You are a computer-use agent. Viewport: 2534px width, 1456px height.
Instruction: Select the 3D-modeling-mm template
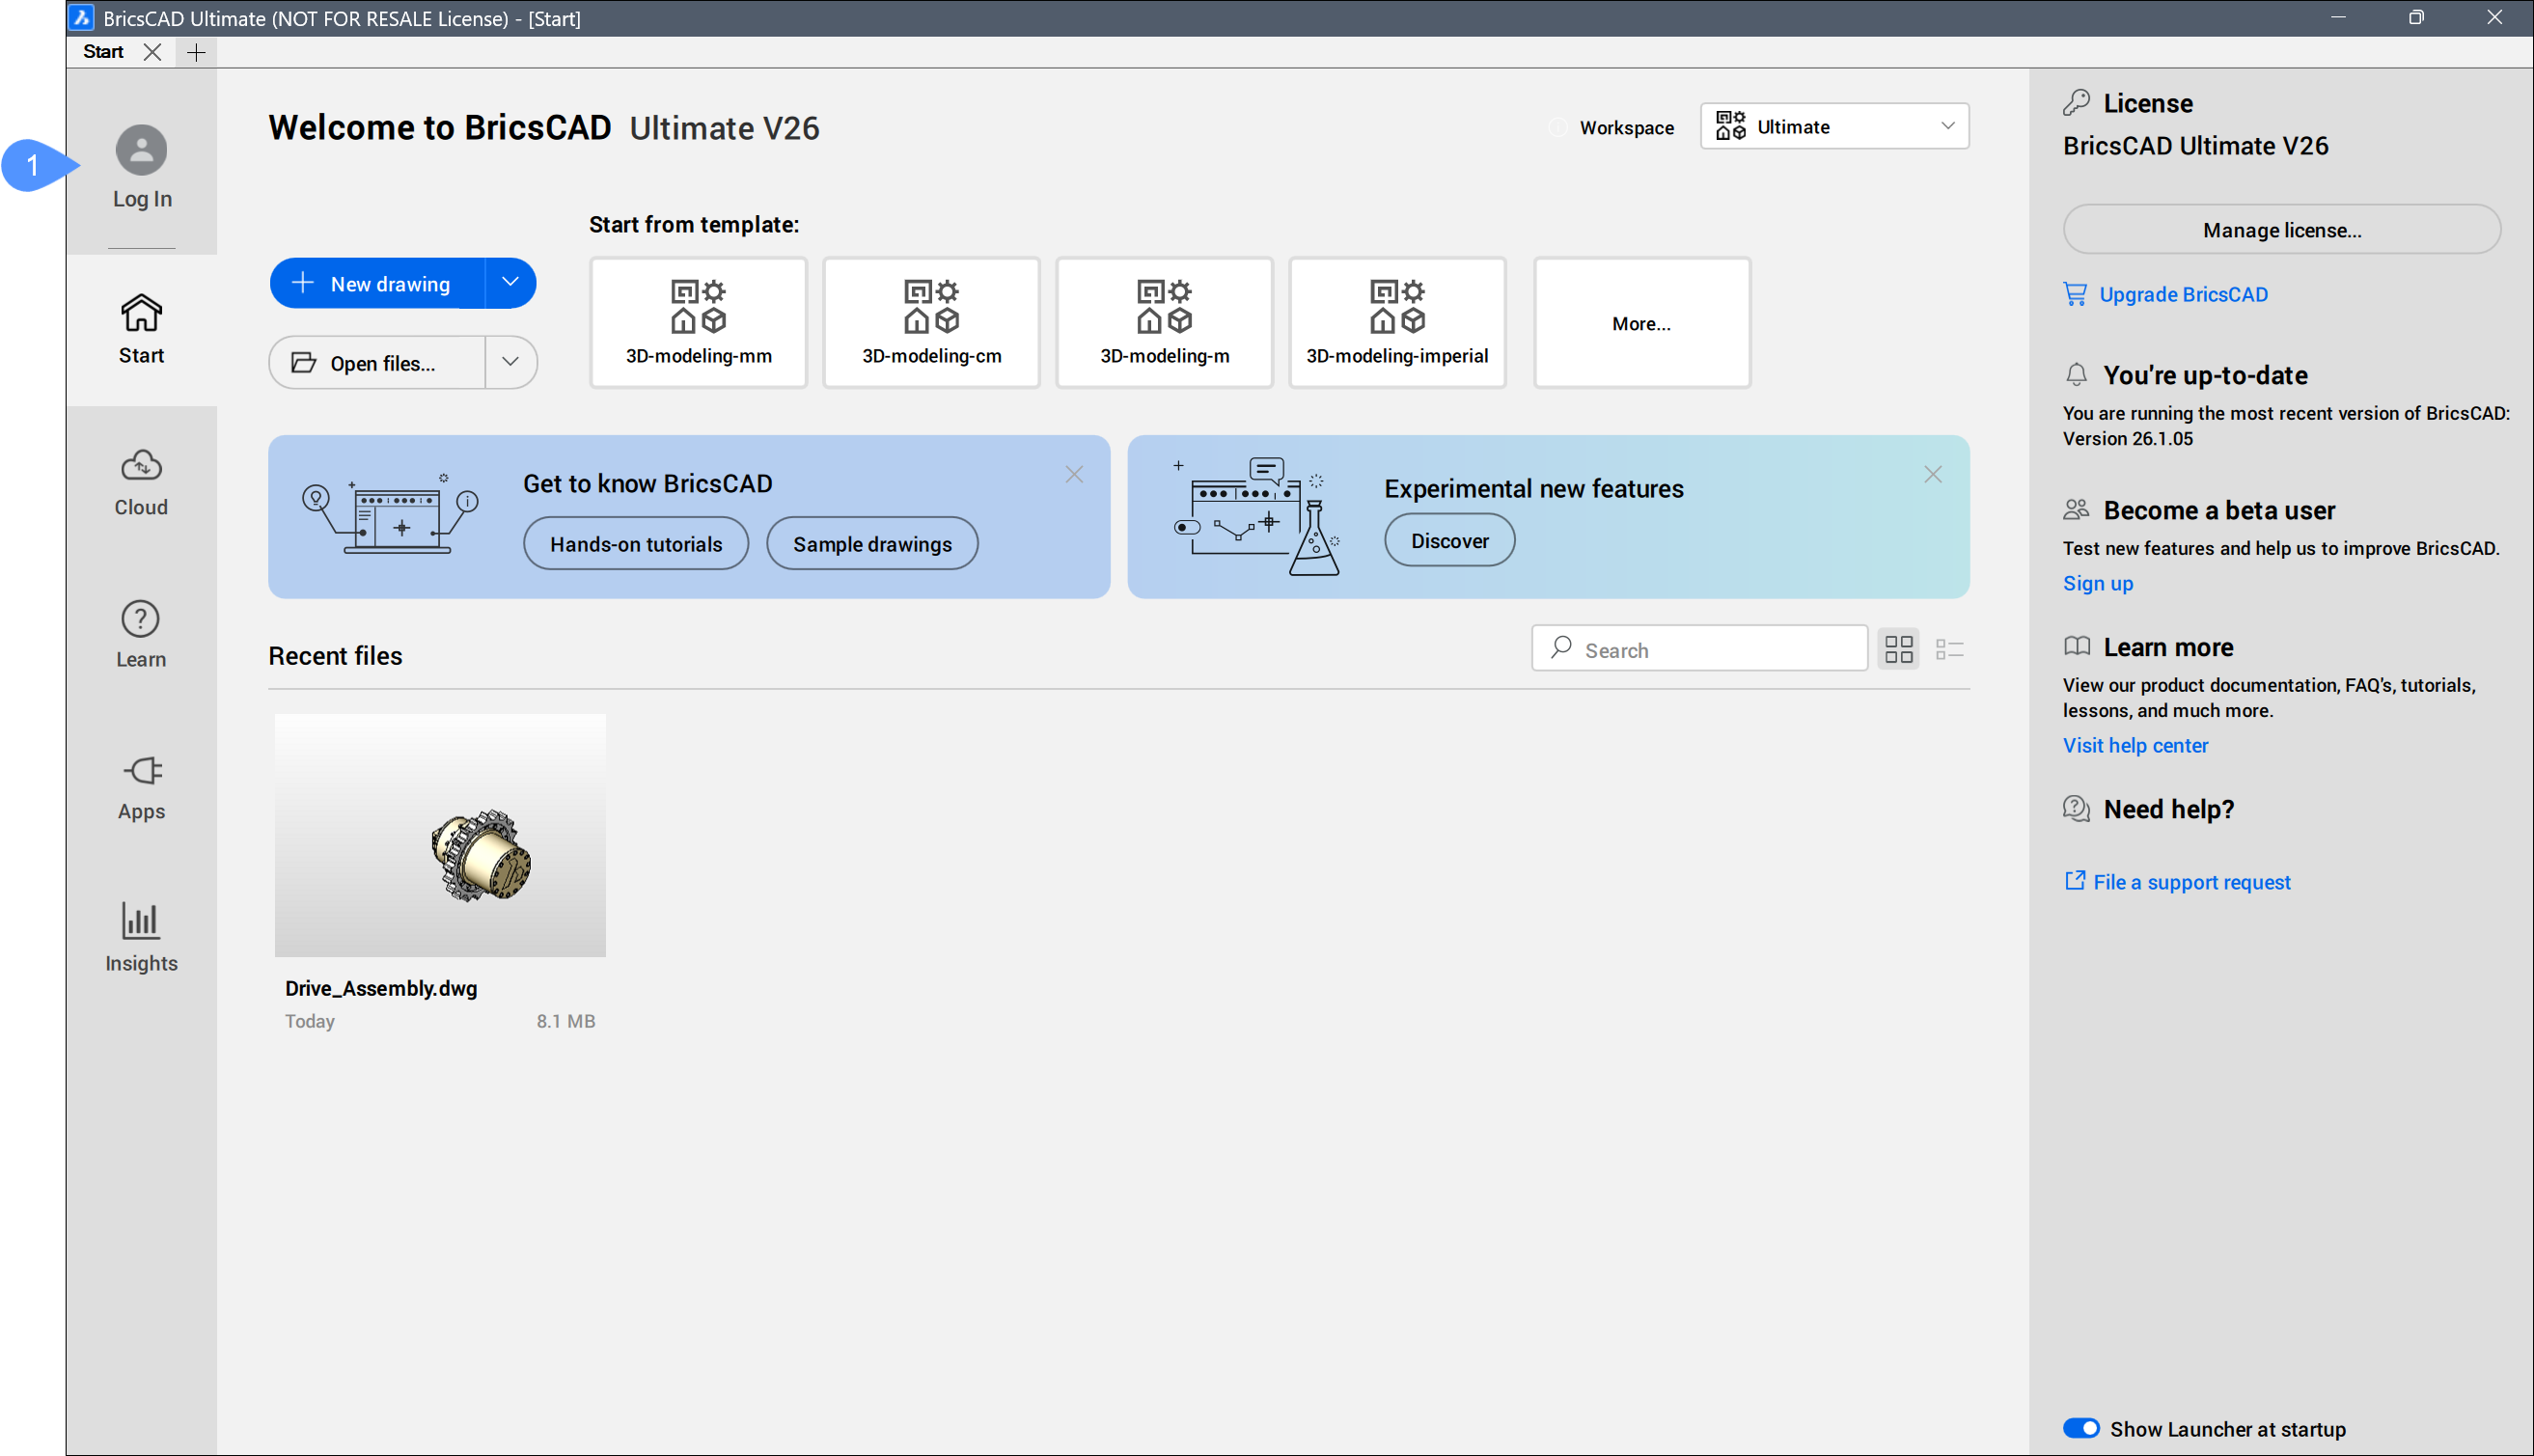(x=698, y=322)
